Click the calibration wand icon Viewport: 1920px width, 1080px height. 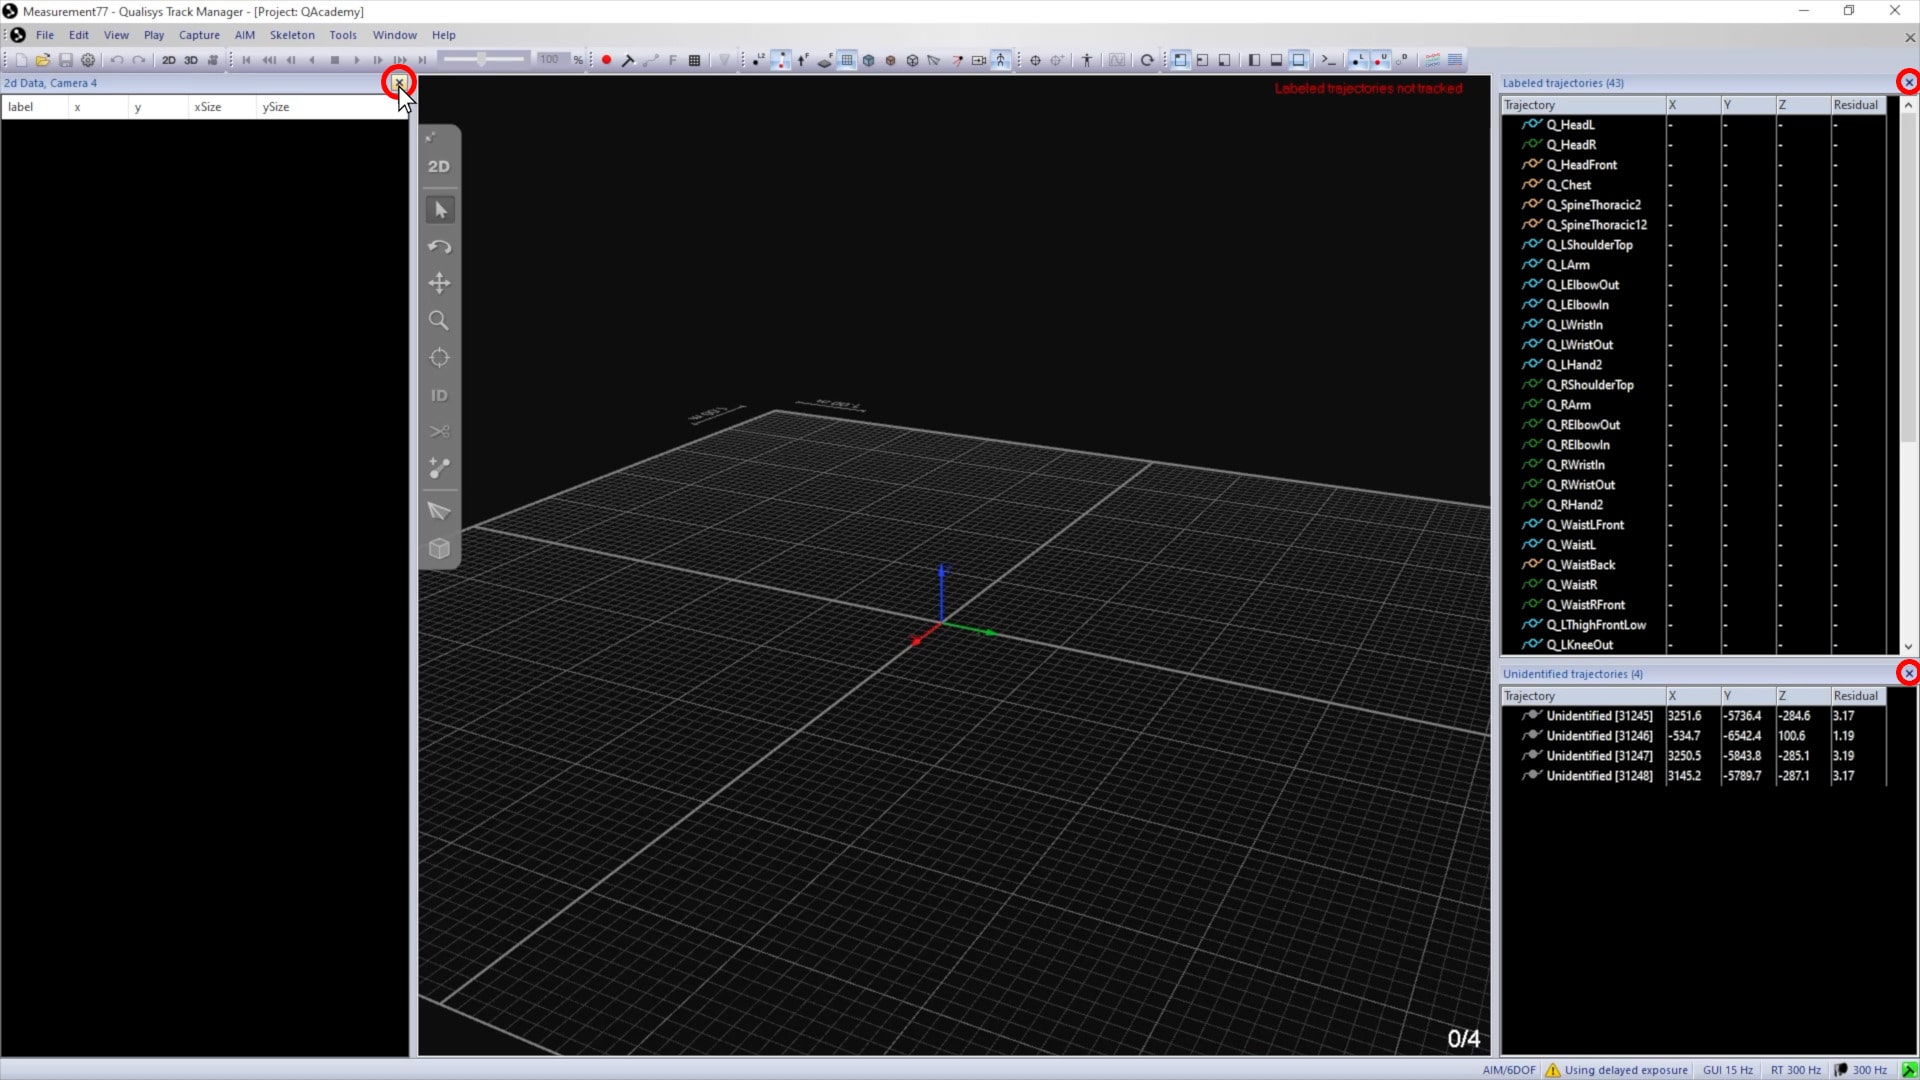click(x=628, y=60)
